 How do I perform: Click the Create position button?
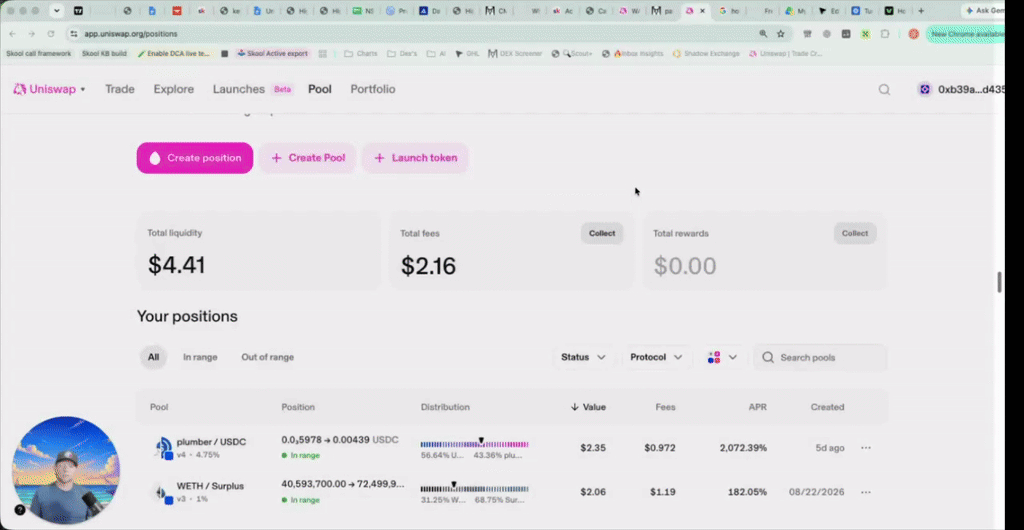click(195, 158)
